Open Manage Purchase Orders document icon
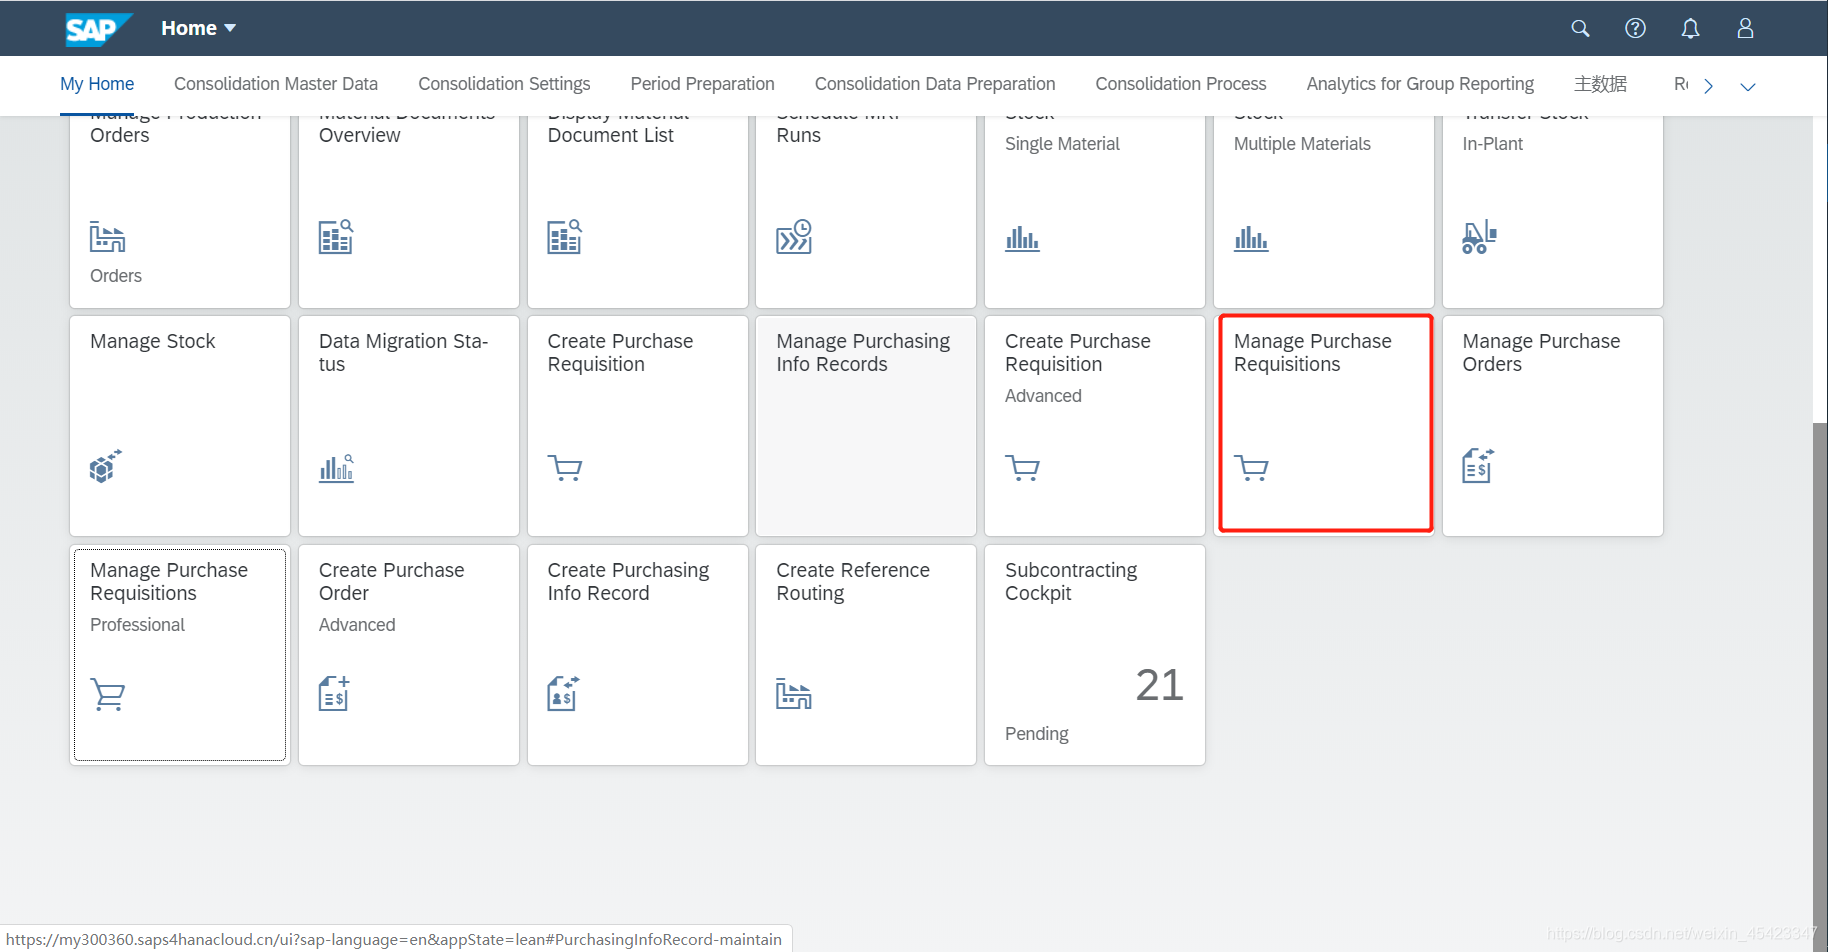 pos(1478,466)
